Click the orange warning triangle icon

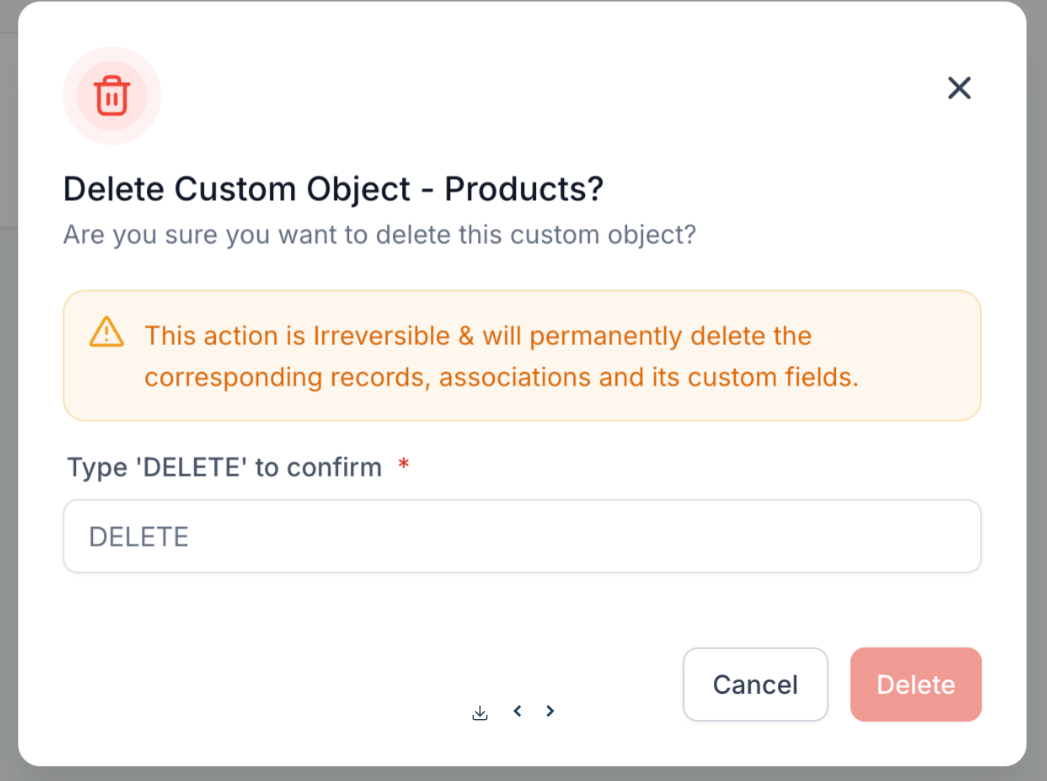pyautogui.click(x=106, y=332)
